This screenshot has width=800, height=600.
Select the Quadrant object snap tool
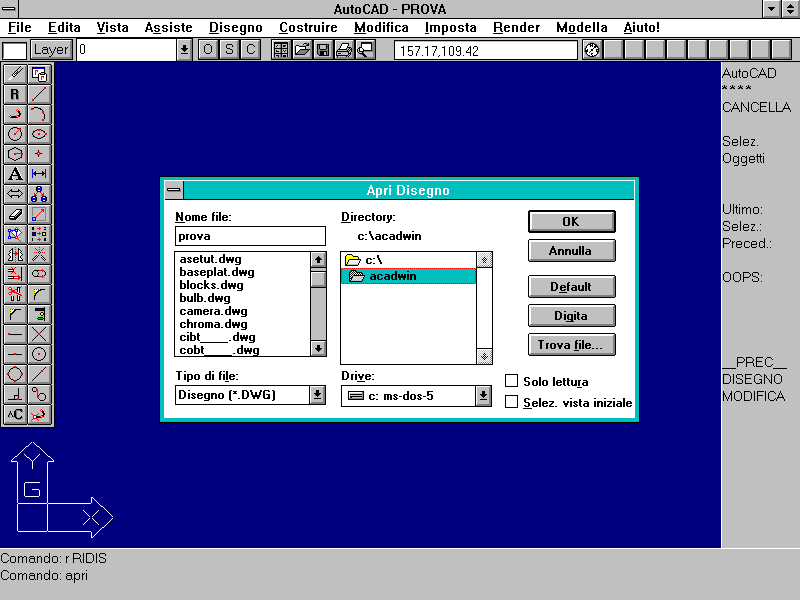[x=15, y=374]
